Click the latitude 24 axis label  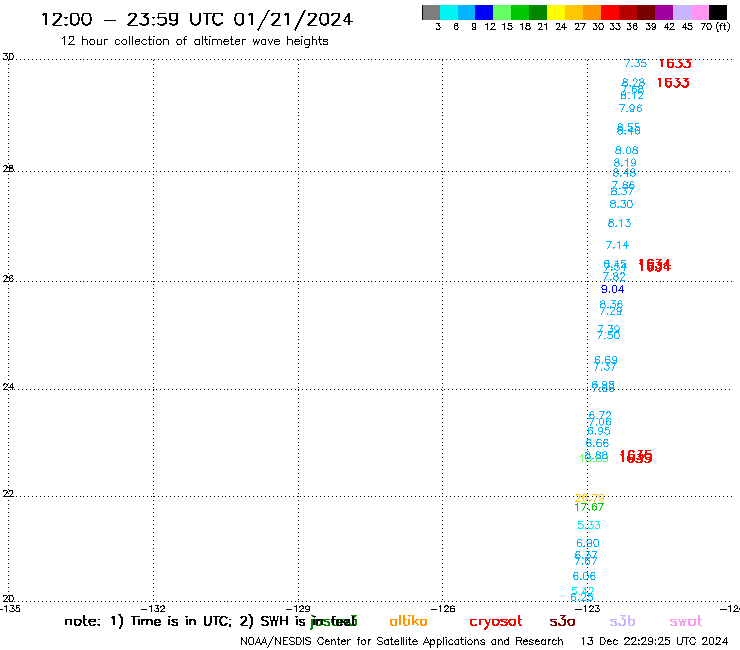[8, 387]
